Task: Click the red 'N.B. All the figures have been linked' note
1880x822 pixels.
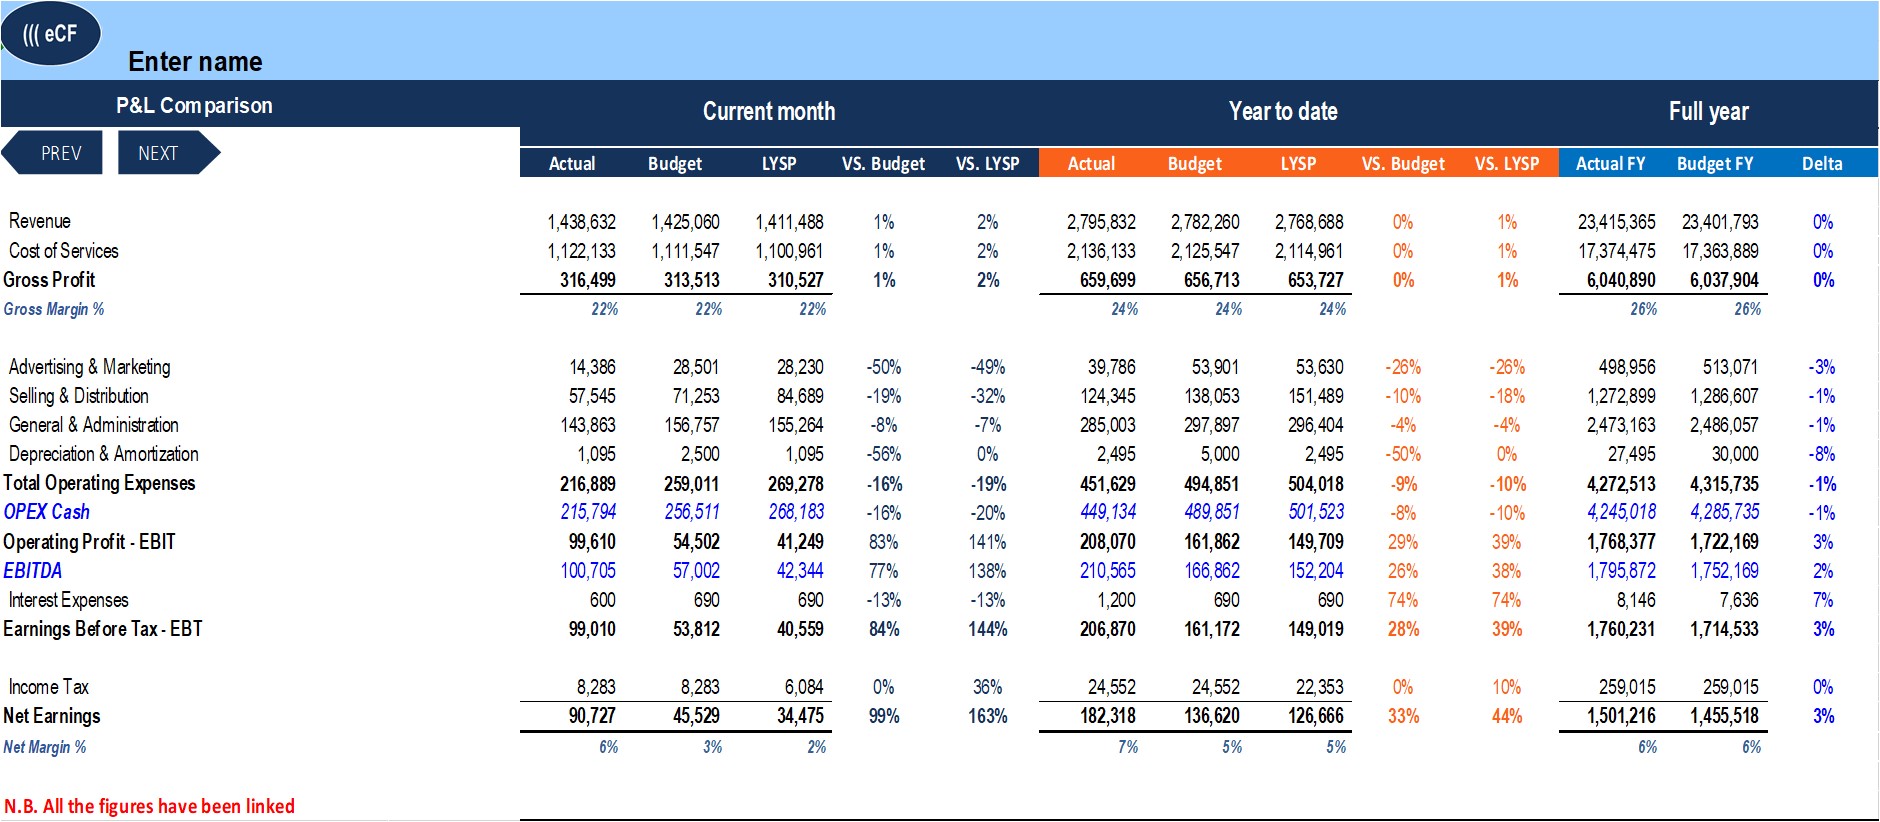Action: [x=149, y=806]
